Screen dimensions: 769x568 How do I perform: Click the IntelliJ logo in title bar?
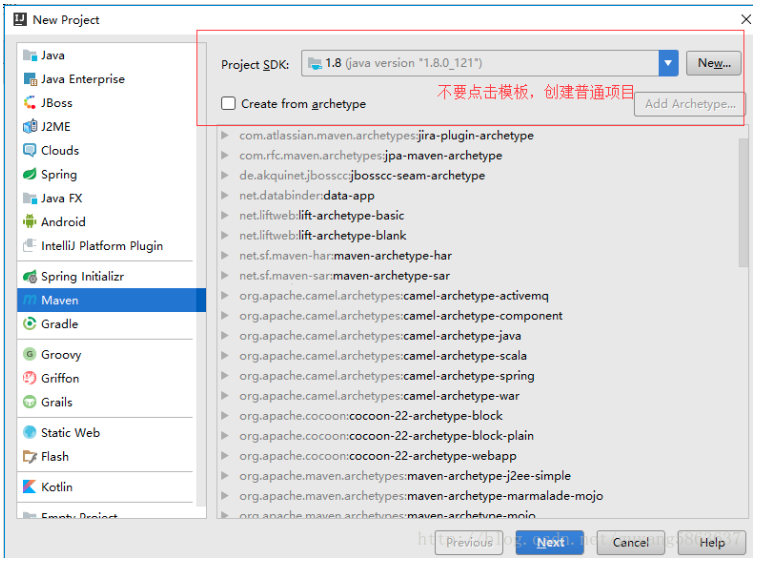(20, 20)
